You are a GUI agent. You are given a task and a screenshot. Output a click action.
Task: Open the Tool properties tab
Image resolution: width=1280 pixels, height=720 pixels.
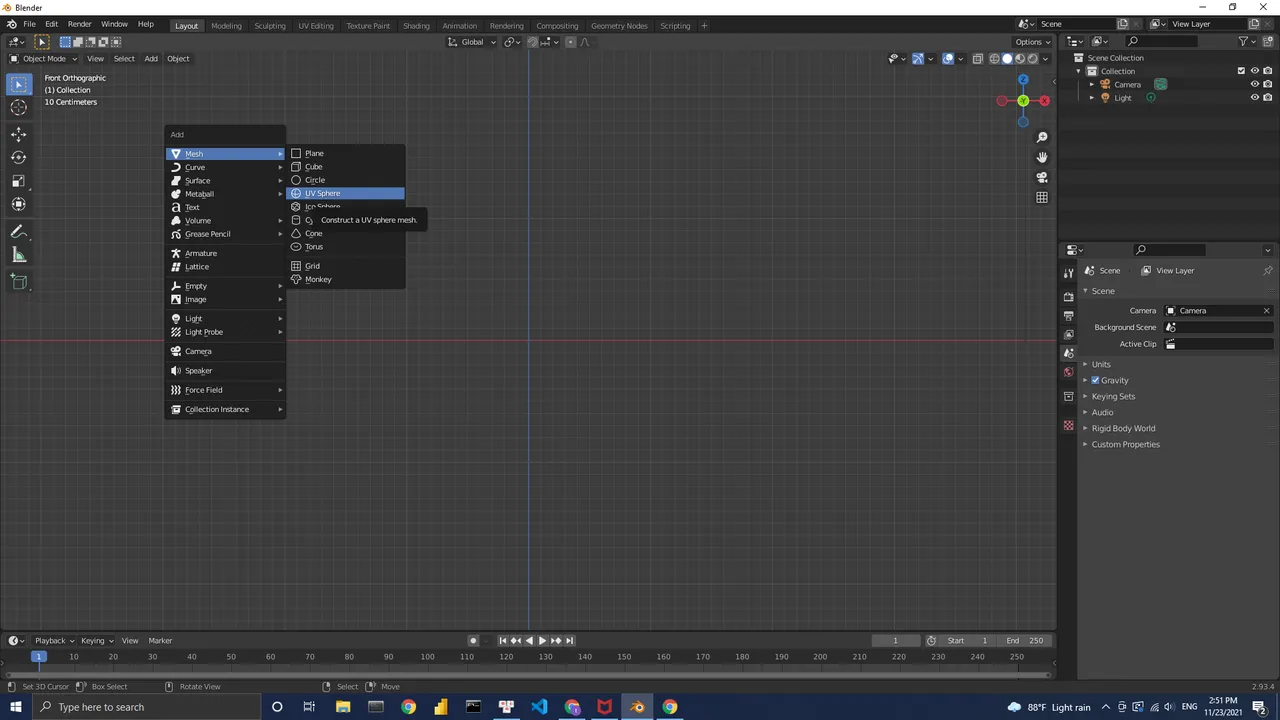coord(1068,273)
